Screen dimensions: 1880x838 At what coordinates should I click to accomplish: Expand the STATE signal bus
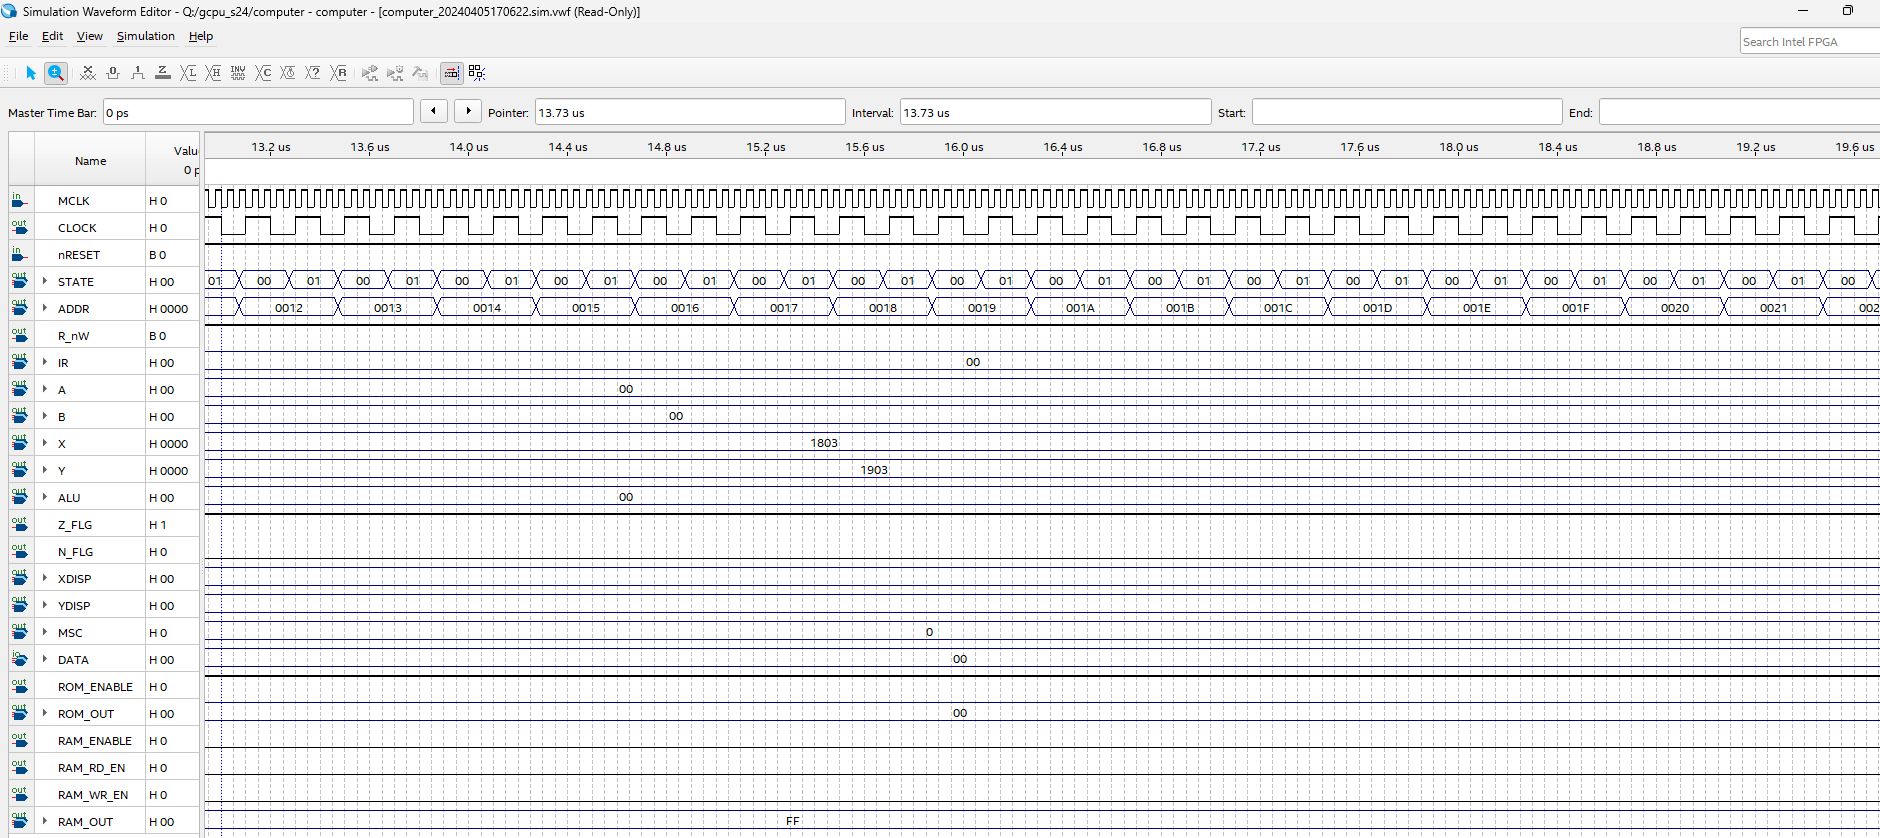[x=45, y=281]
